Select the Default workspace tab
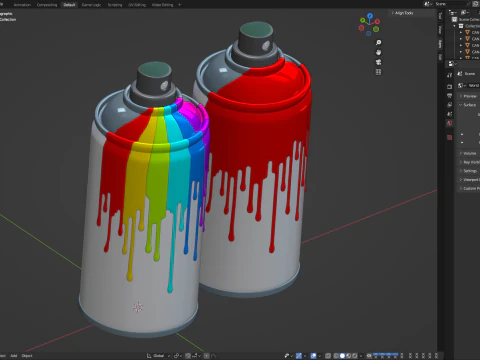 pos(69,5)
